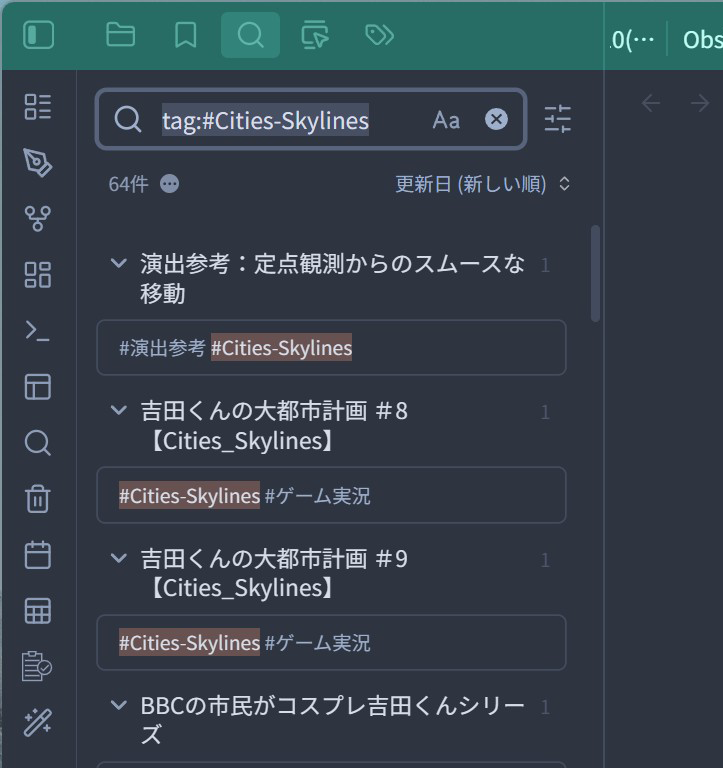Click the more options dots beside 64件
723x768 pixels.
[x=170, y=184]
